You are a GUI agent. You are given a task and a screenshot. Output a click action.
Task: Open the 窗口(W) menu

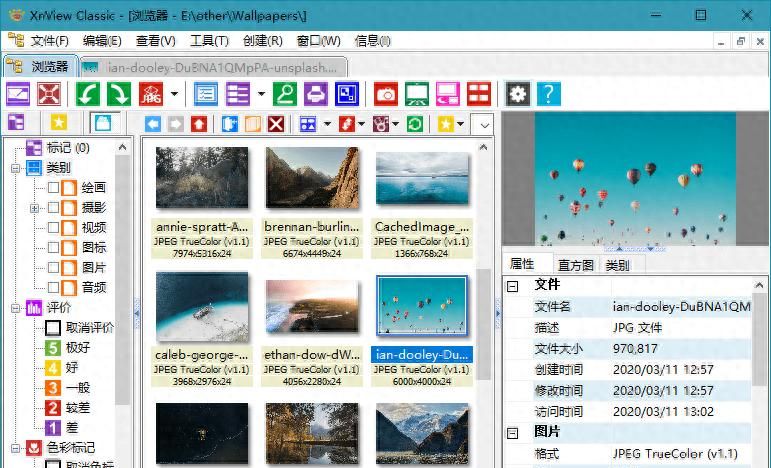[319, 41]
